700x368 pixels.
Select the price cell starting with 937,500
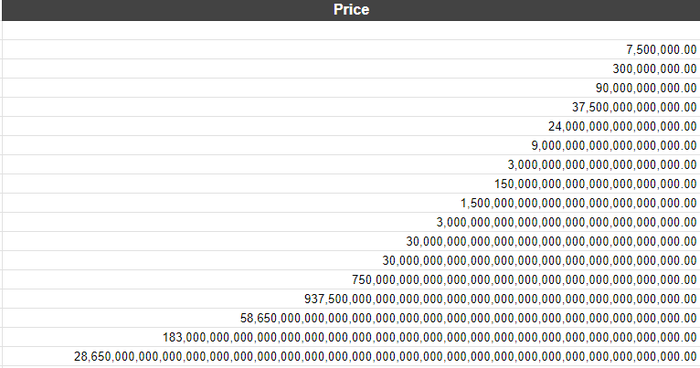point(351,299)
